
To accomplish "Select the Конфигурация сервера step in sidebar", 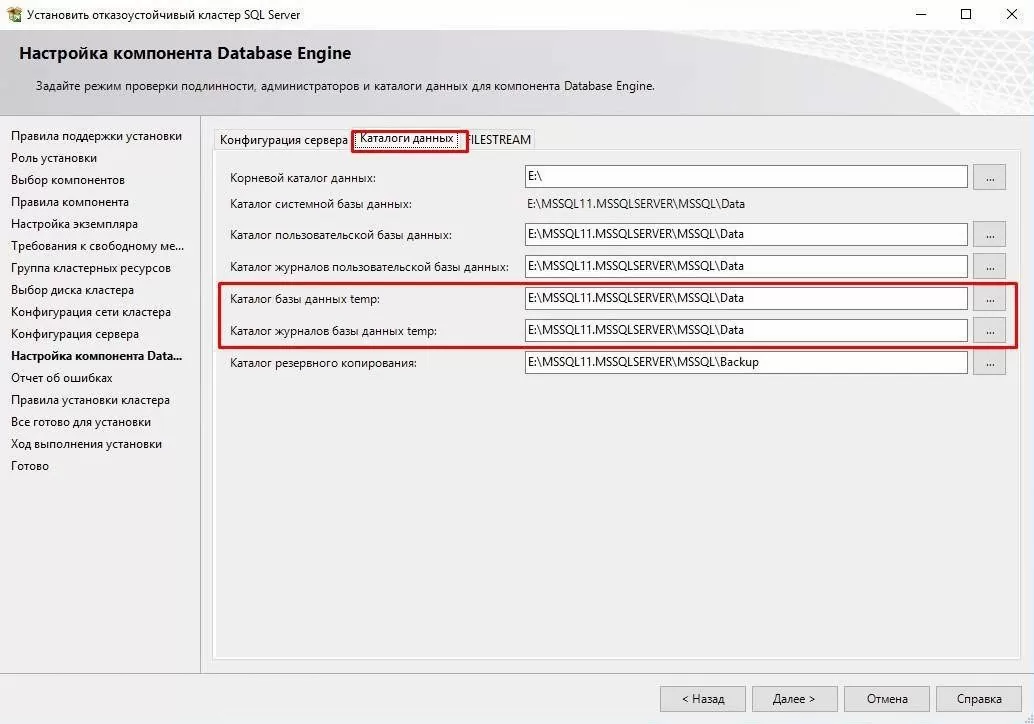I will (75, 334).
